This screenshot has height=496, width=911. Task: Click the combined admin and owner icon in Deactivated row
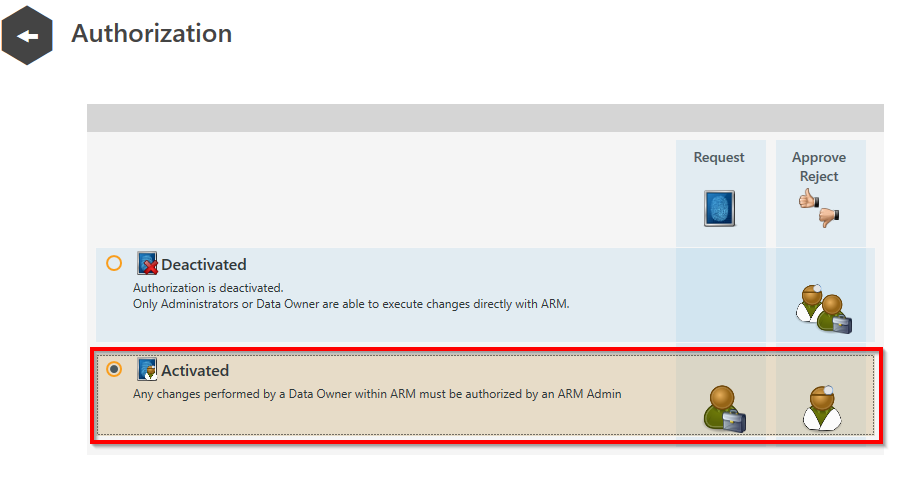tap(823, 308)
